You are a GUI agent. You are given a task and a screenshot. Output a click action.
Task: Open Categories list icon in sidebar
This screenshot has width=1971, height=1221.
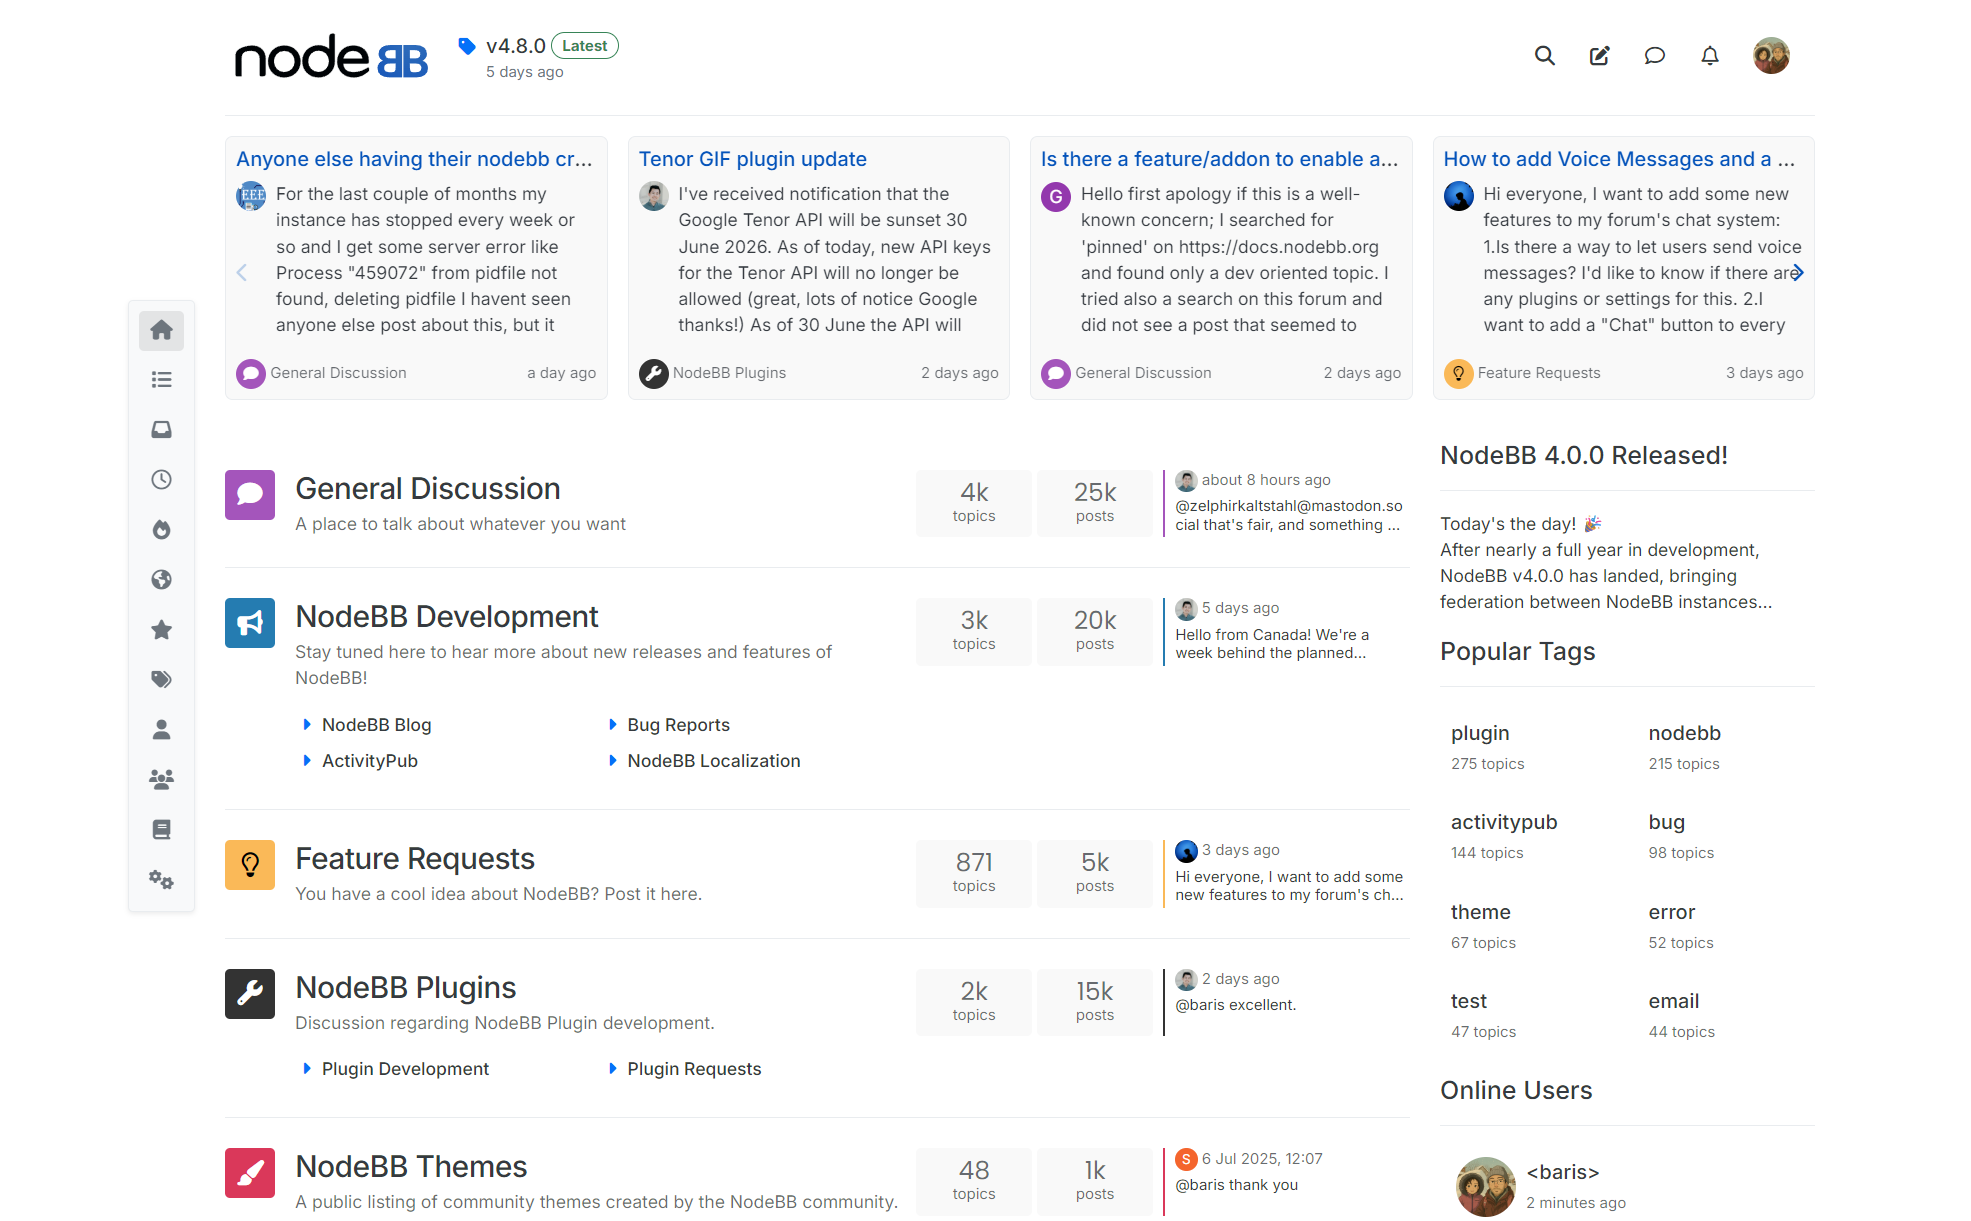[x=161, y=380]
